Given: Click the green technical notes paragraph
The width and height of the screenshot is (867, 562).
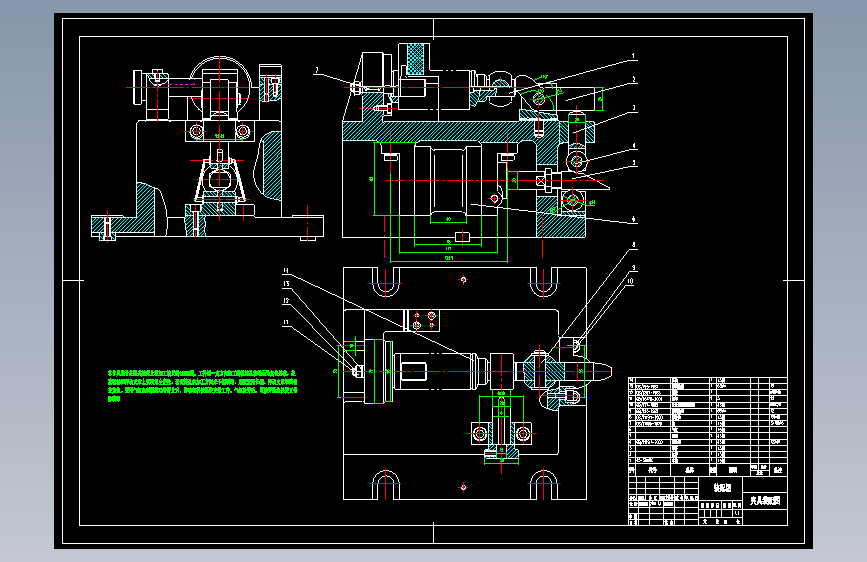Looking at the screenshot, I should click(202, 386).
